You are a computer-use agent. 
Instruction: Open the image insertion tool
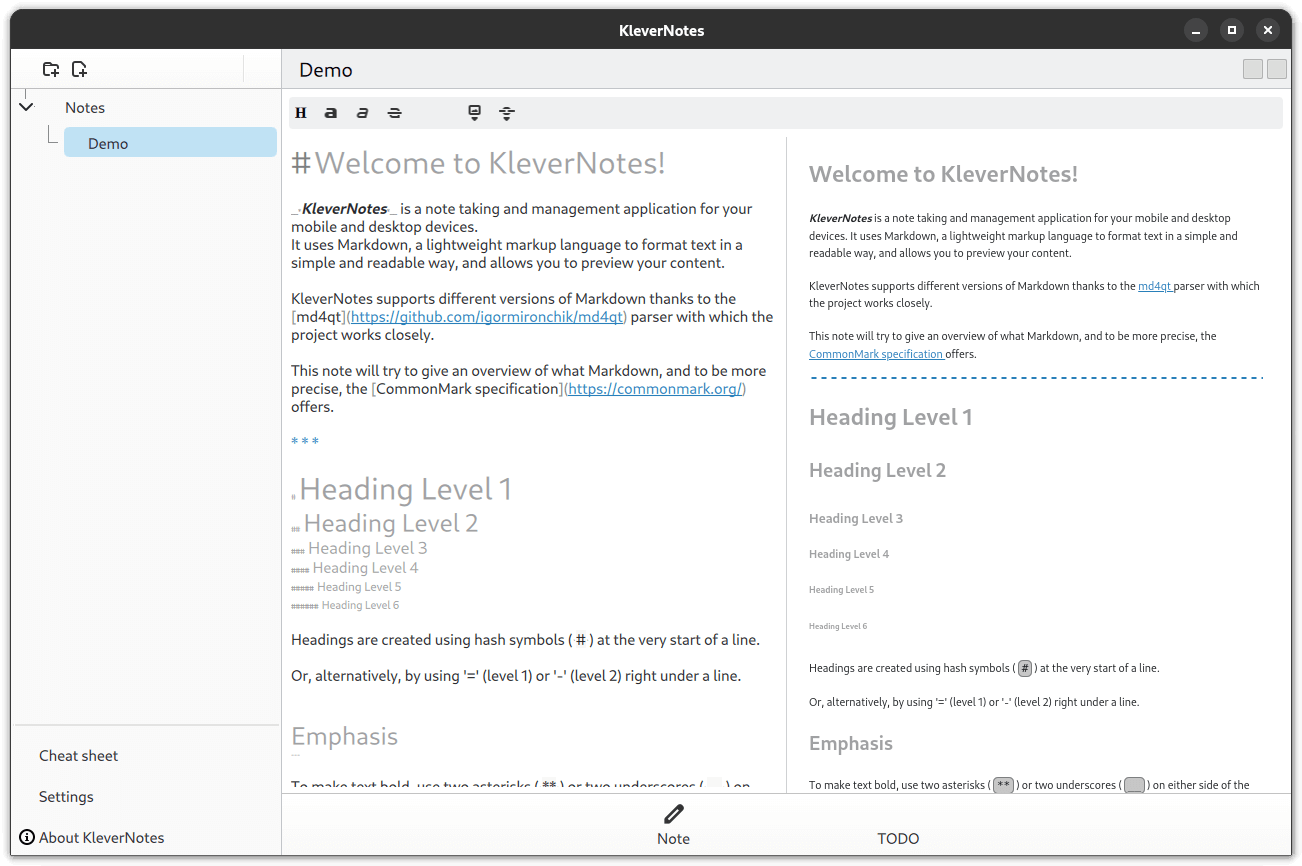(x=473, y=108)
